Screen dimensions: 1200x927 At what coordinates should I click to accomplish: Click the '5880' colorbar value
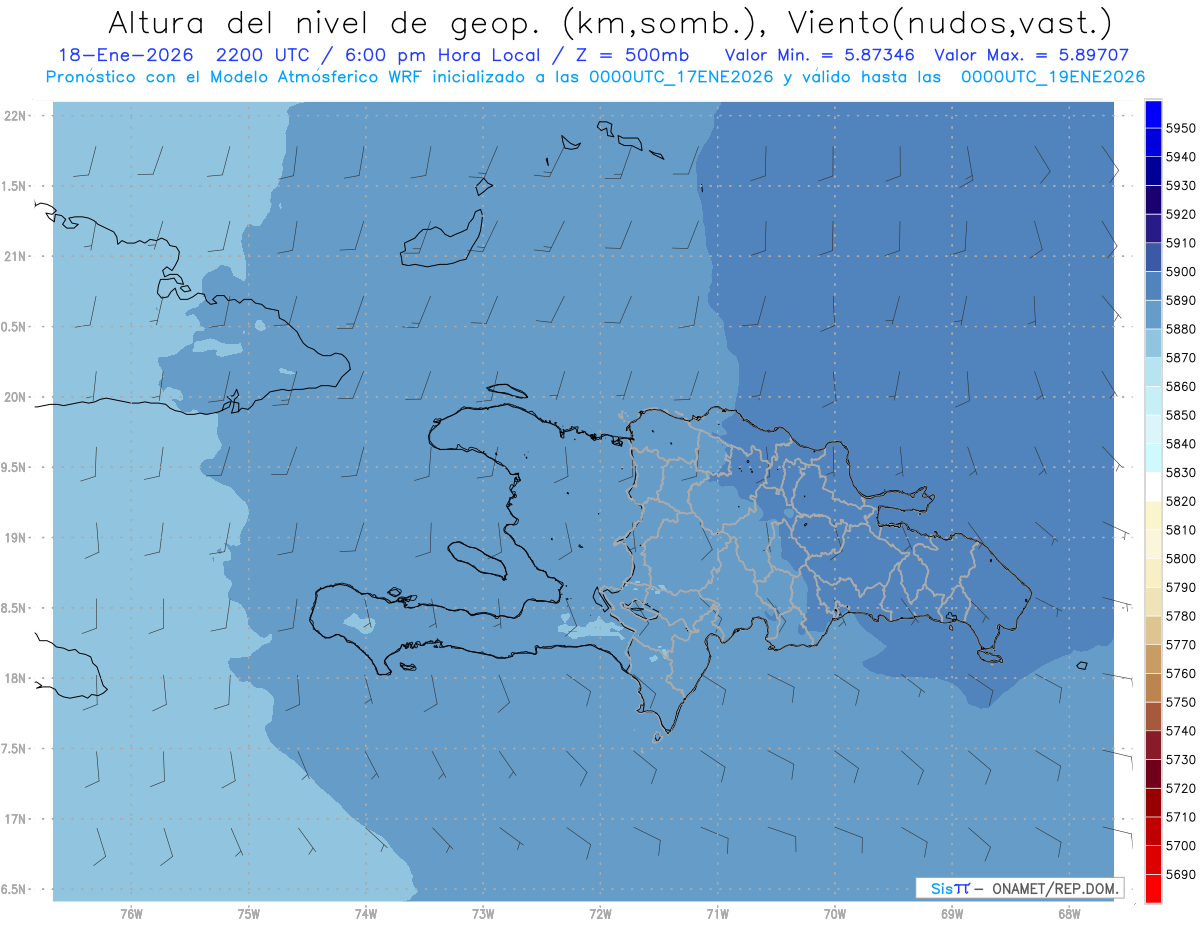1181,329
